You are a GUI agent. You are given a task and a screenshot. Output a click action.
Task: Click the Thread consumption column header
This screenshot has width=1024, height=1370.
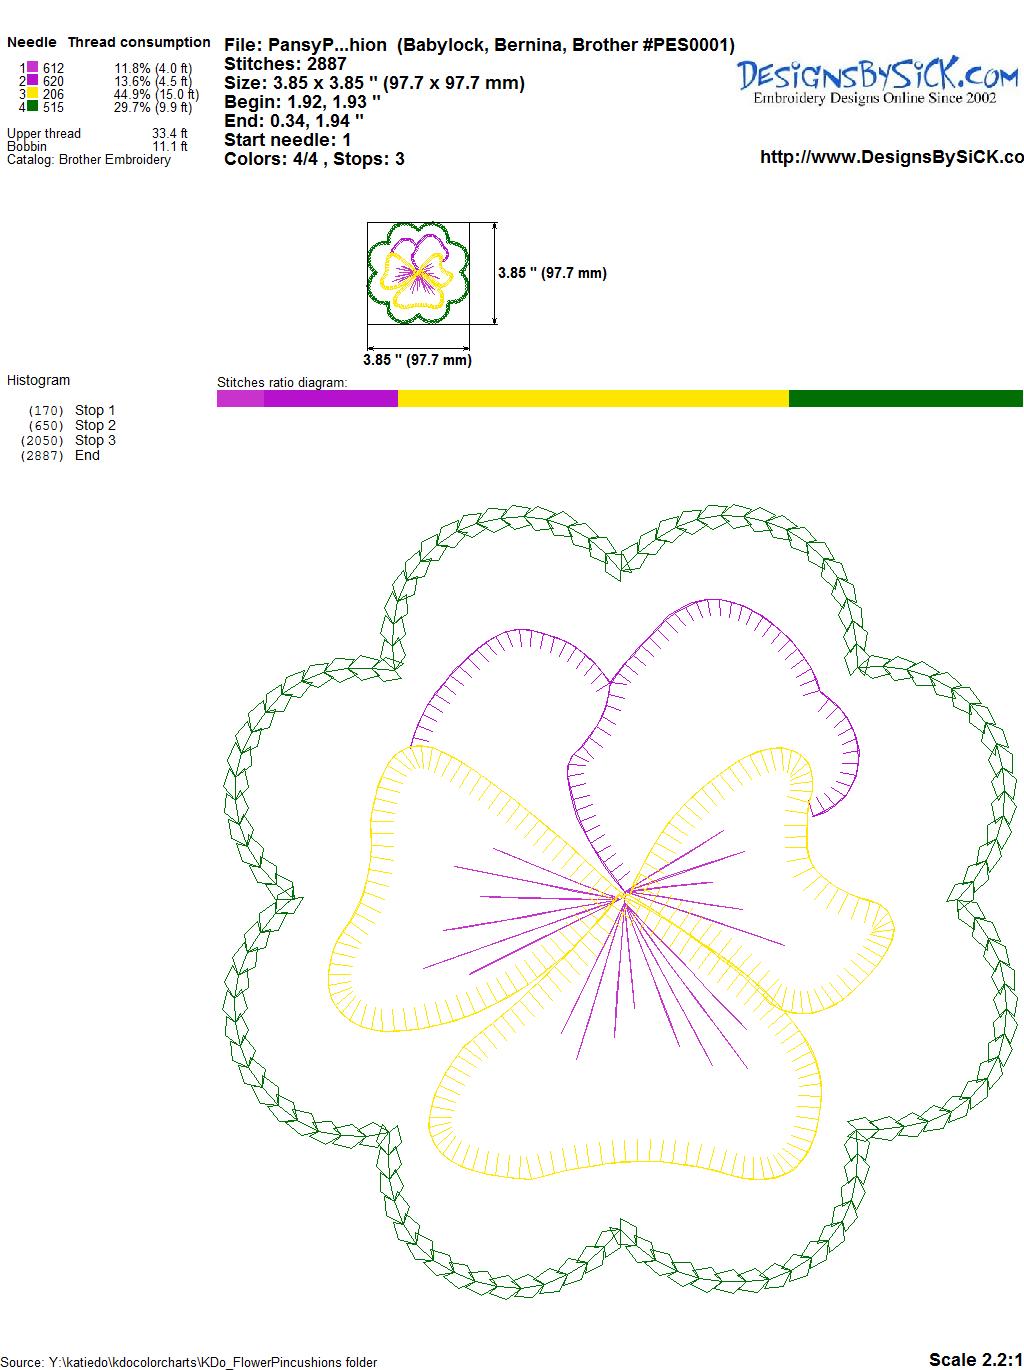(x=139, y=42)
